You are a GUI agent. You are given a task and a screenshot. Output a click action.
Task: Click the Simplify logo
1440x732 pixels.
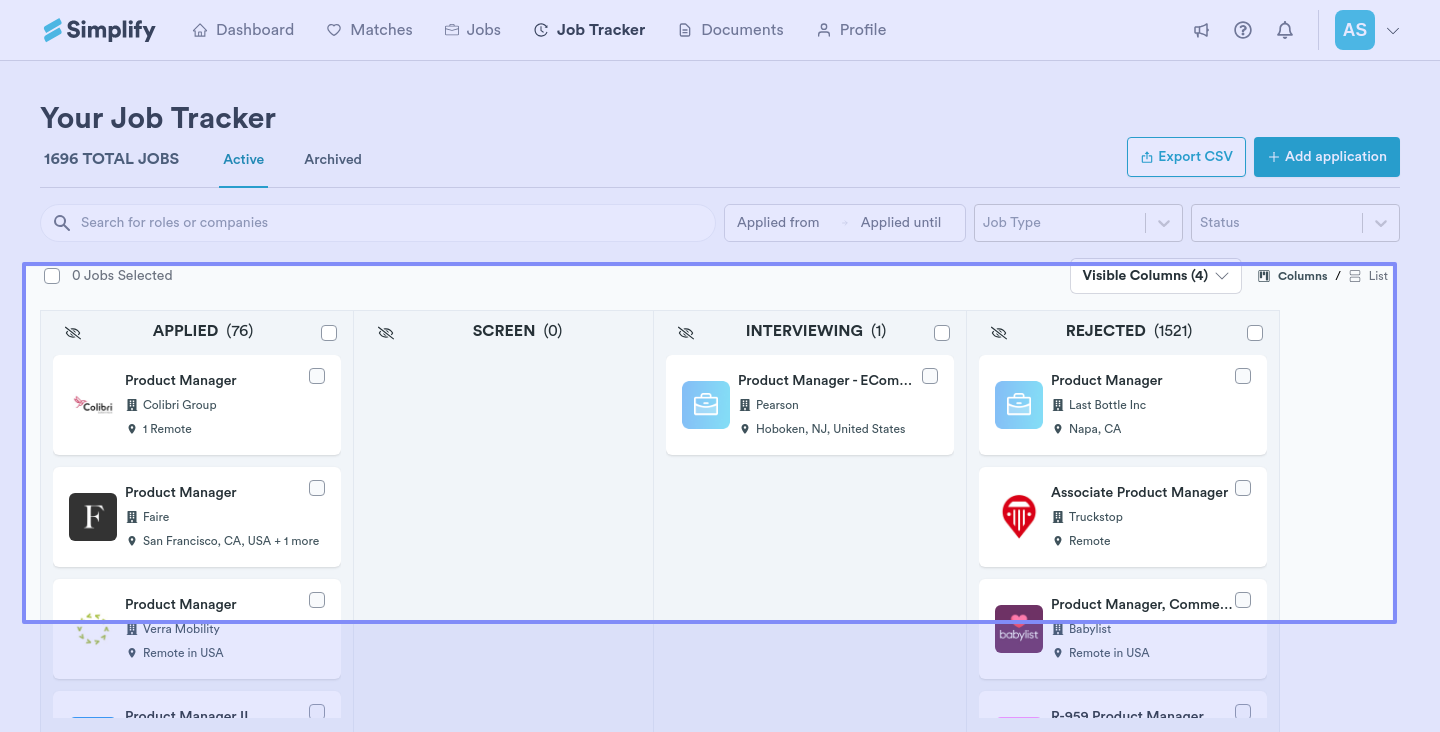click(99, 30)
